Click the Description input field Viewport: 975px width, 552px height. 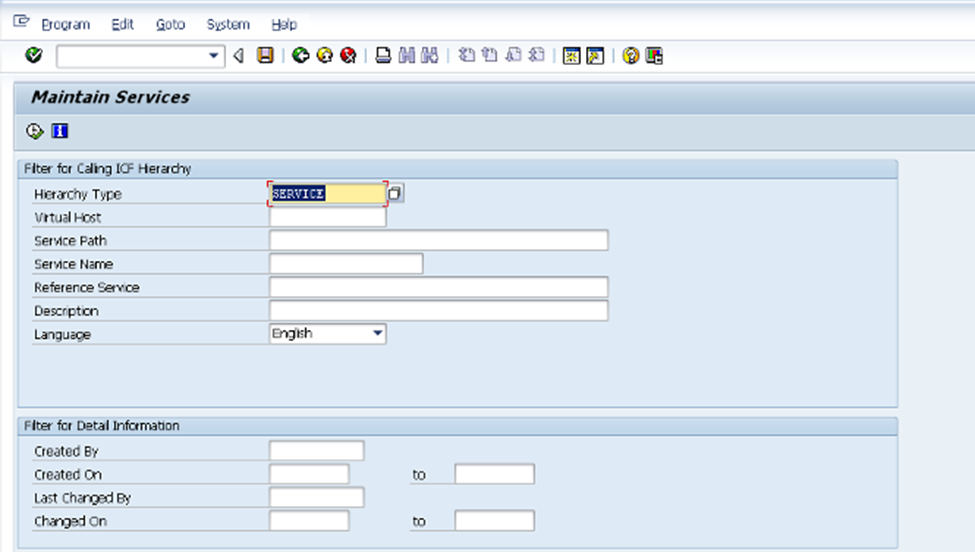(439, 311)
